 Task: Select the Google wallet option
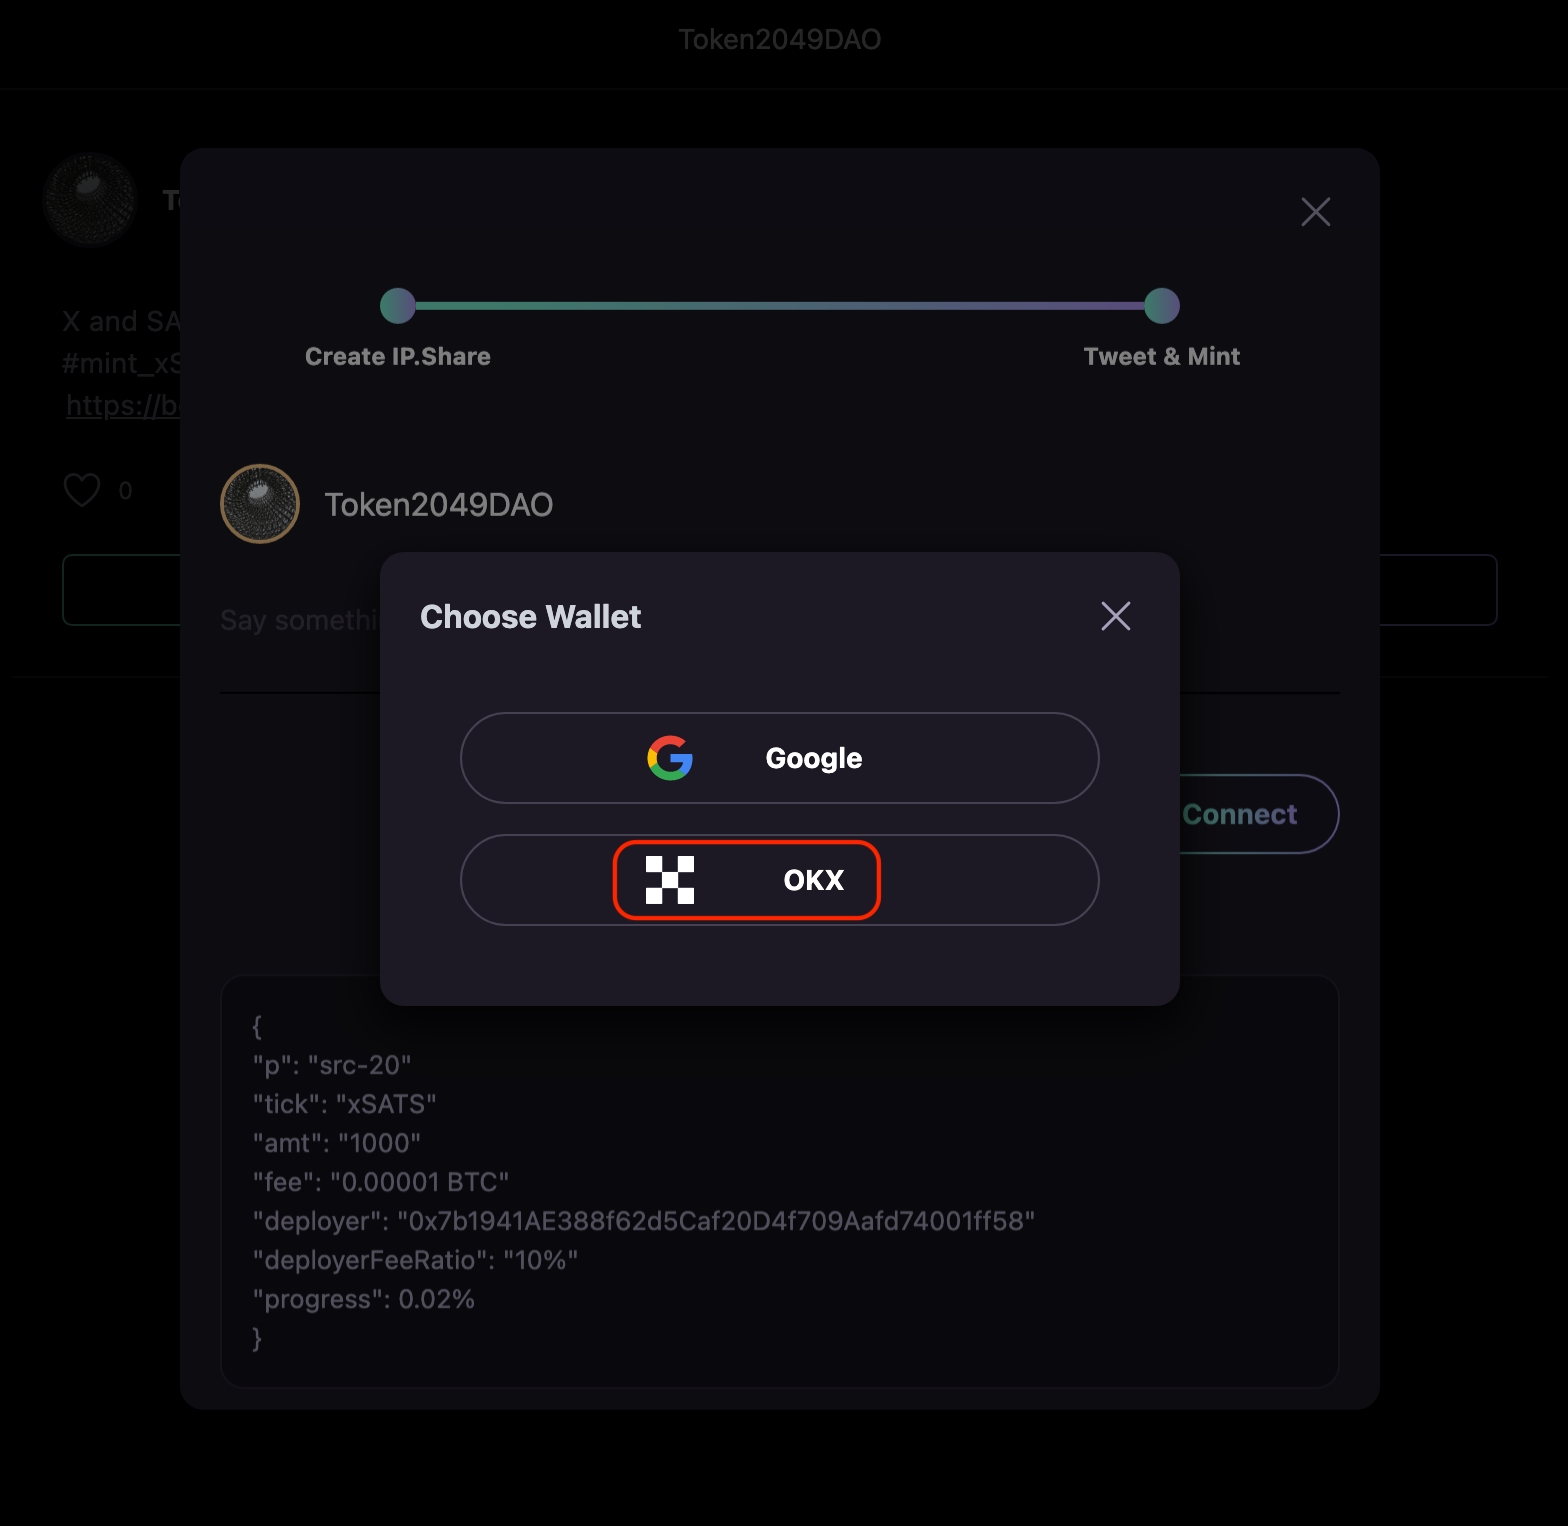779,758
